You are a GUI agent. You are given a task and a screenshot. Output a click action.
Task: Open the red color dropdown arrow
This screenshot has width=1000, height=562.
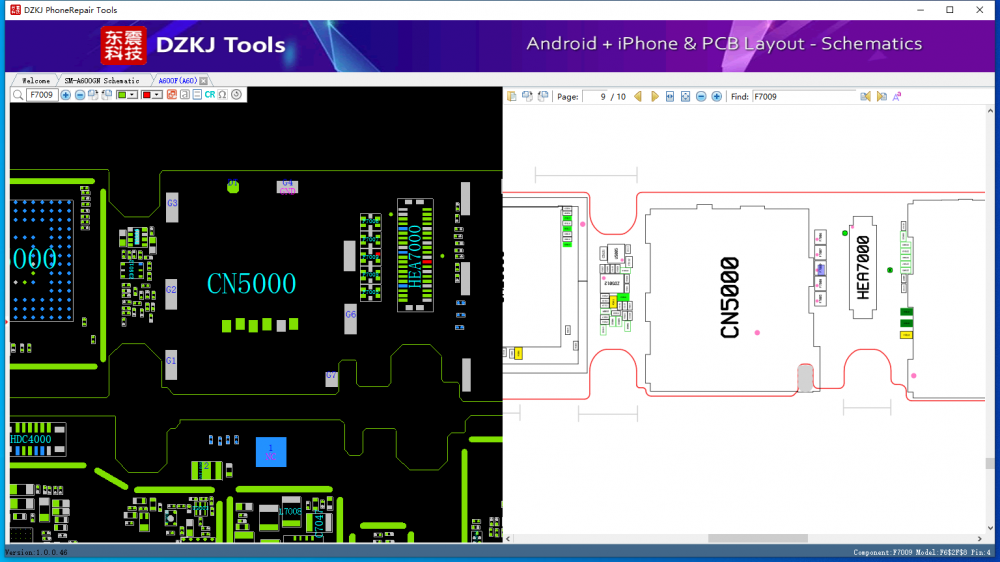tap(158, 95)
